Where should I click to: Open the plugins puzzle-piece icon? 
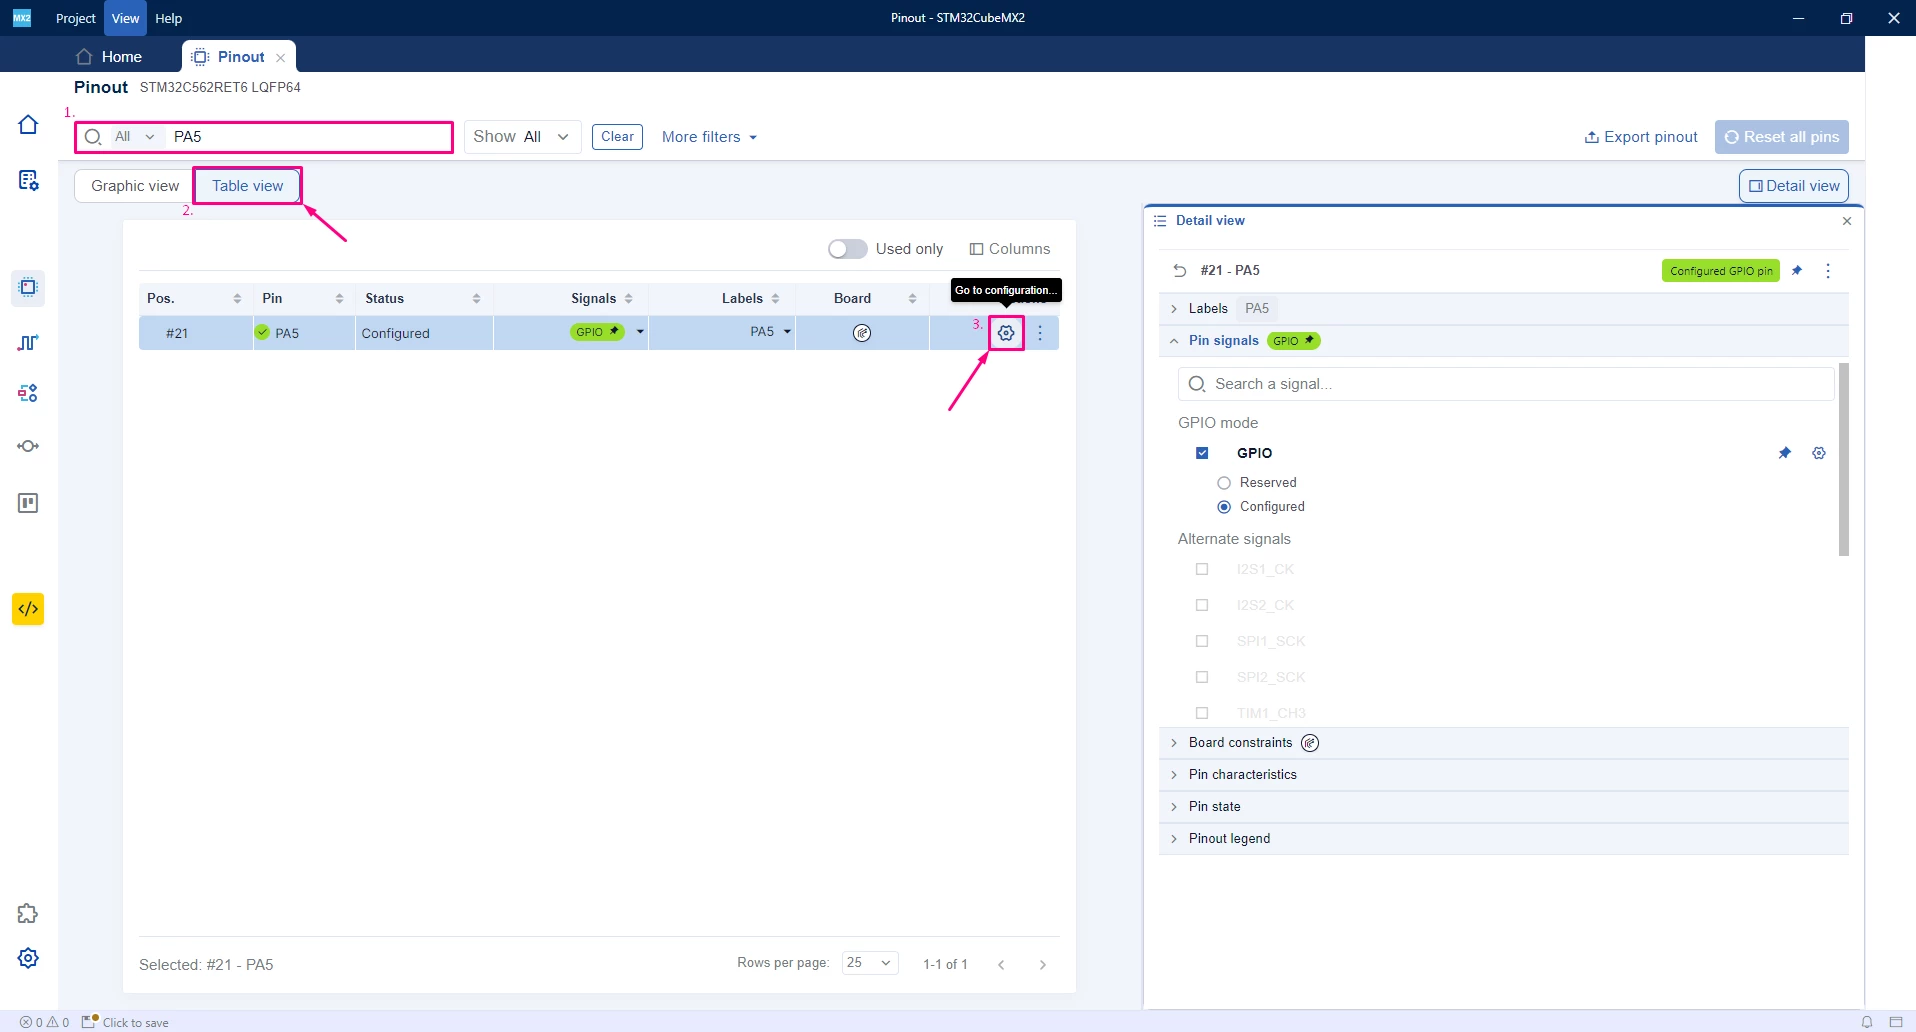(x=28, y=914)
